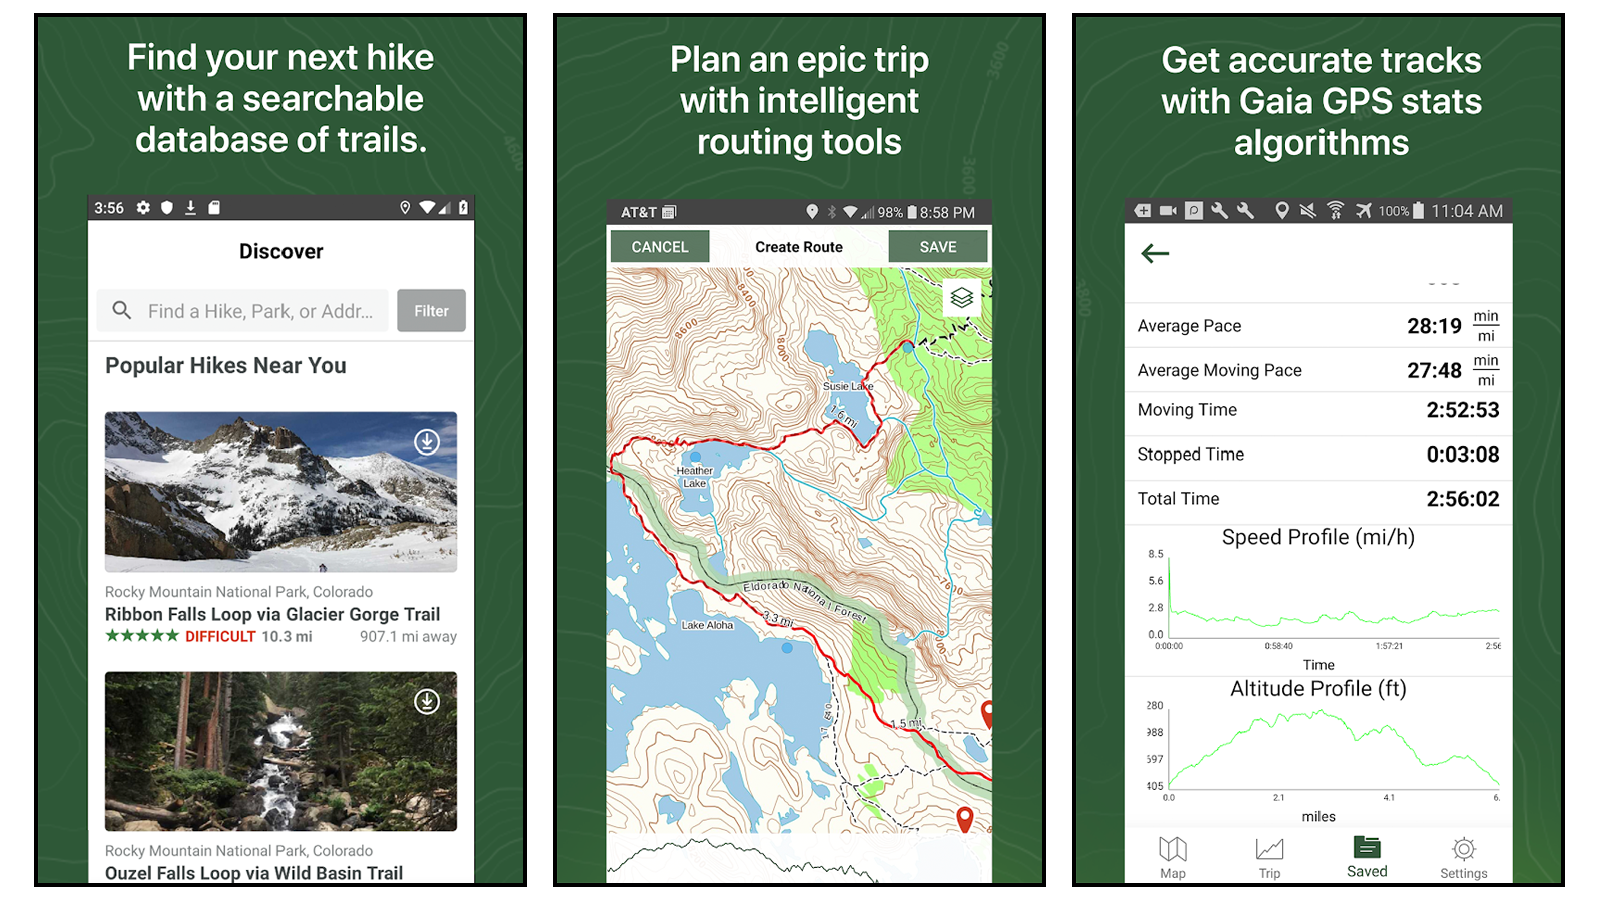Viewport: 1600px width, 900px height.
Task: Select the Create Route header
Action: coord(798,246)
